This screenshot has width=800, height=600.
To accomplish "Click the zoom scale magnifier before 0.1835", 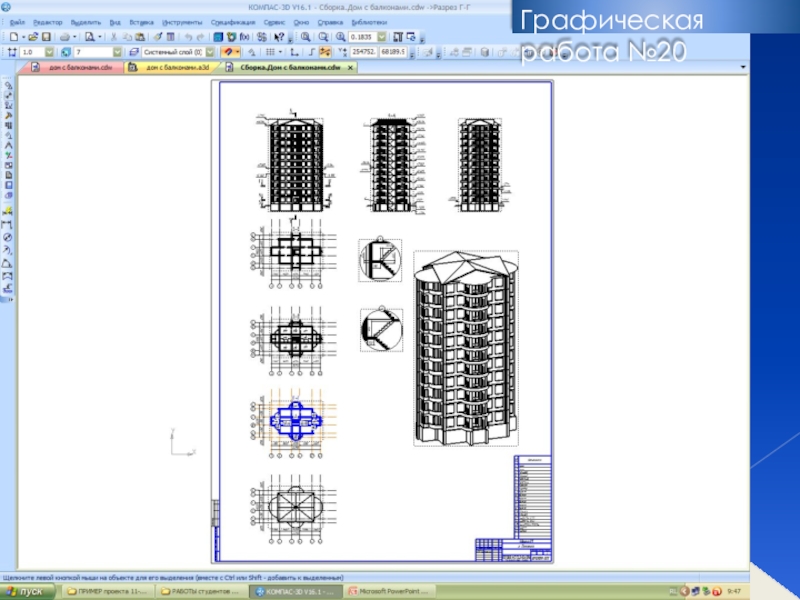I will (340, 37).
